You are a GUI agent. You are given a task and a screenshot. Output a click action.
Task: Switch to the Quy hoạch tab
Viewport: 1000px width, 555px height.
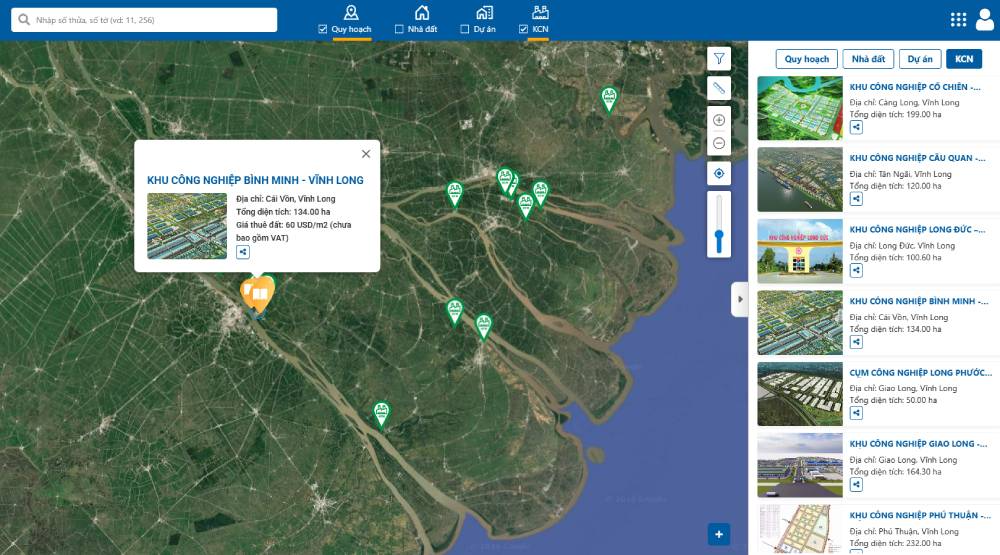tap(806, 59)
